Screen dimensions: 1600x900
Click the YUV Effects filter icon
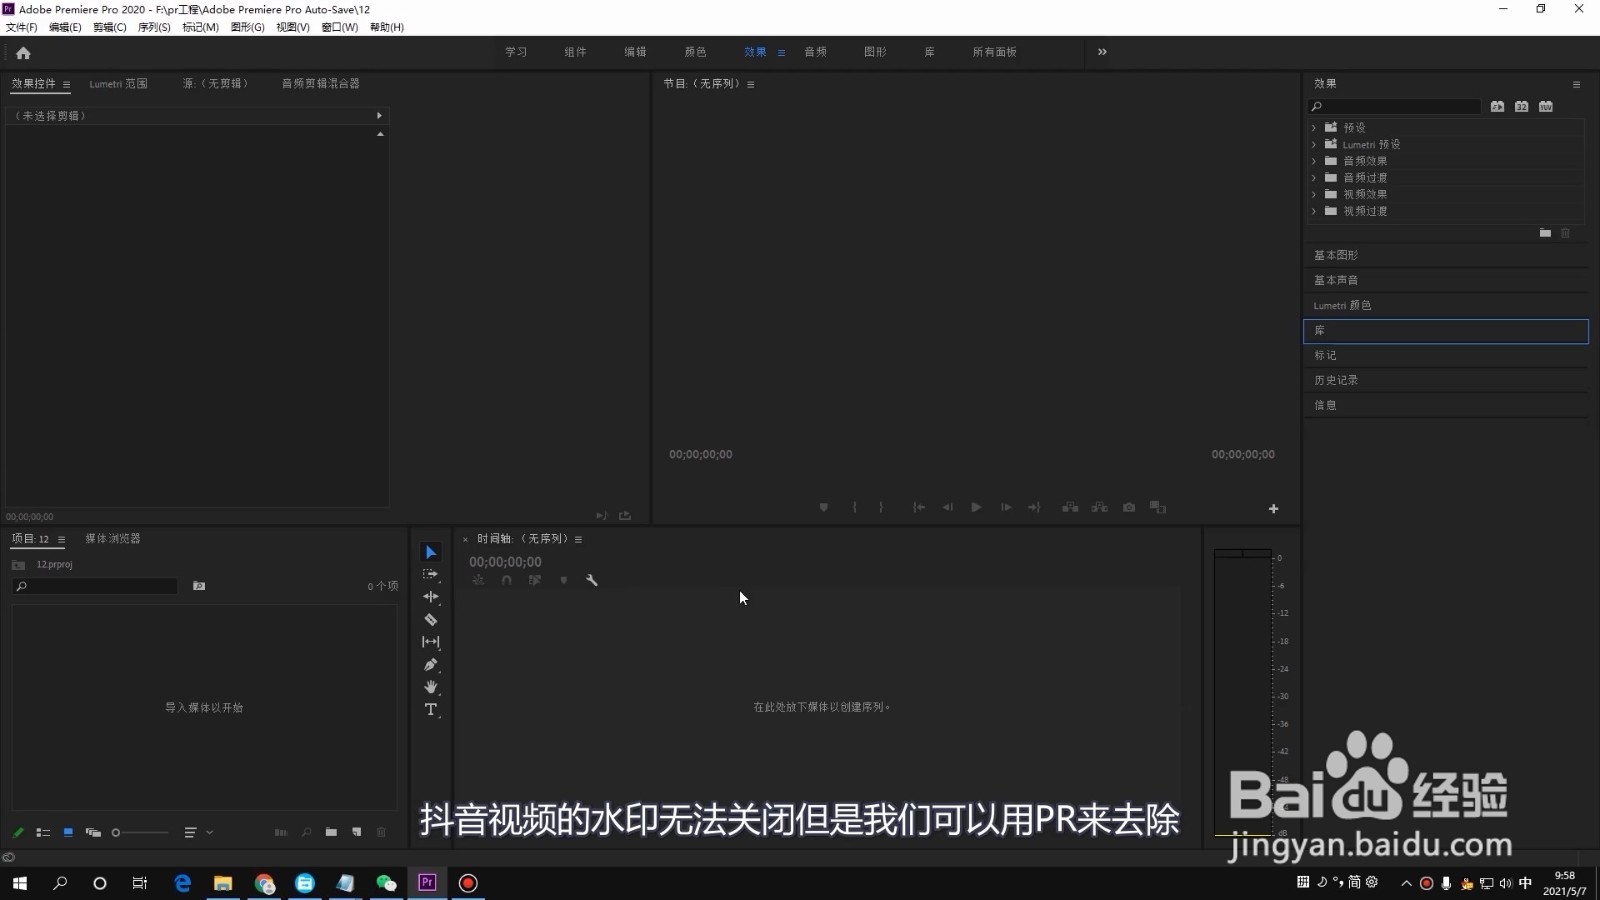(x=1545, y=106)
